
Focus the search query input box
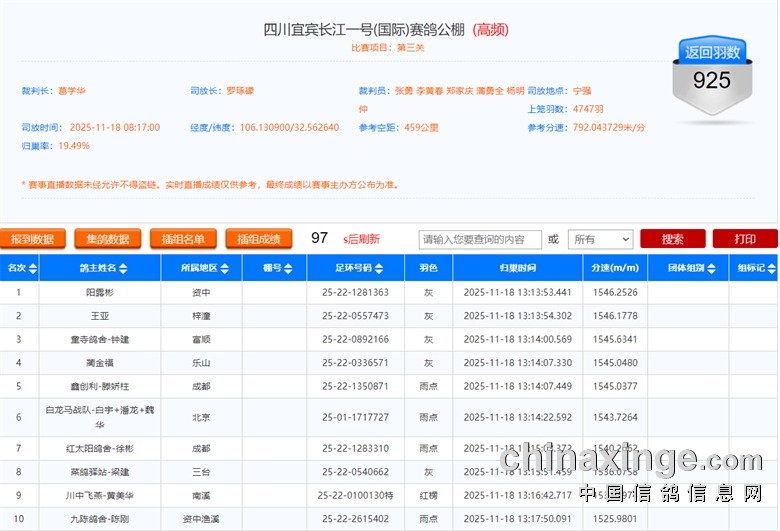click(x=480, y=240)
